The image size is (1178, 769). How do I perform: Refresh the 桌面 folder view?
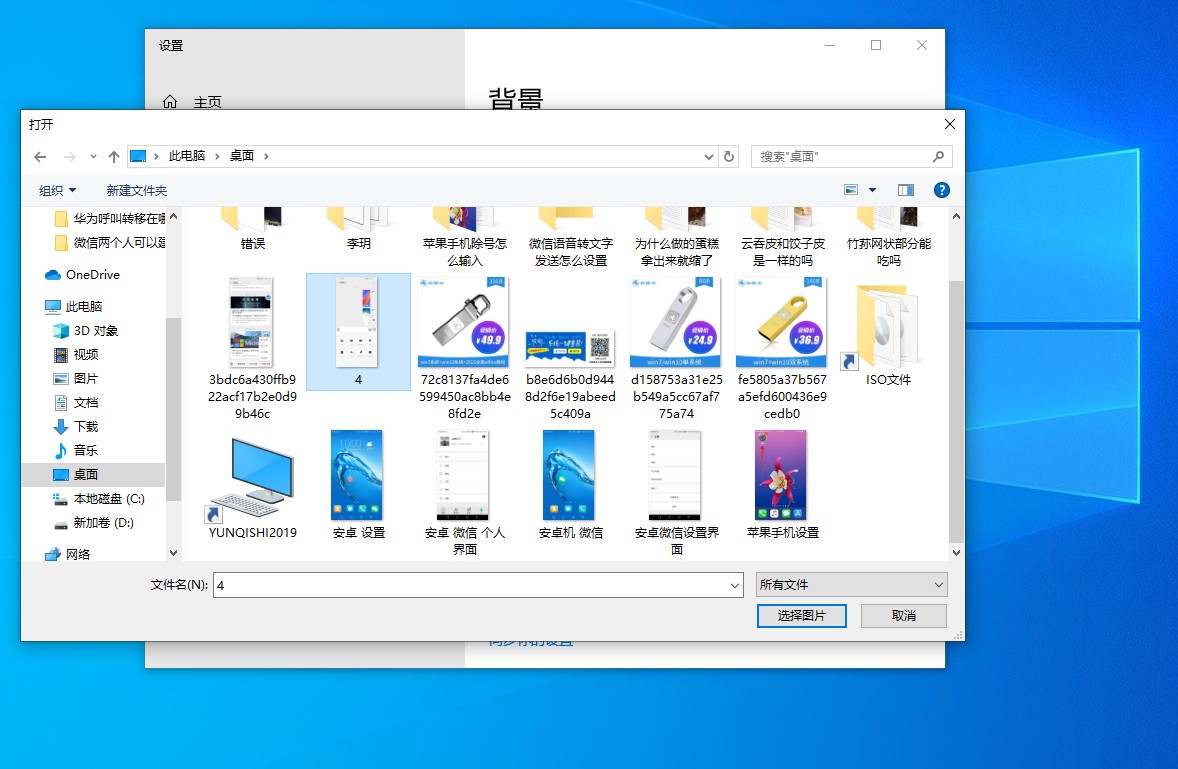(729, 156)
